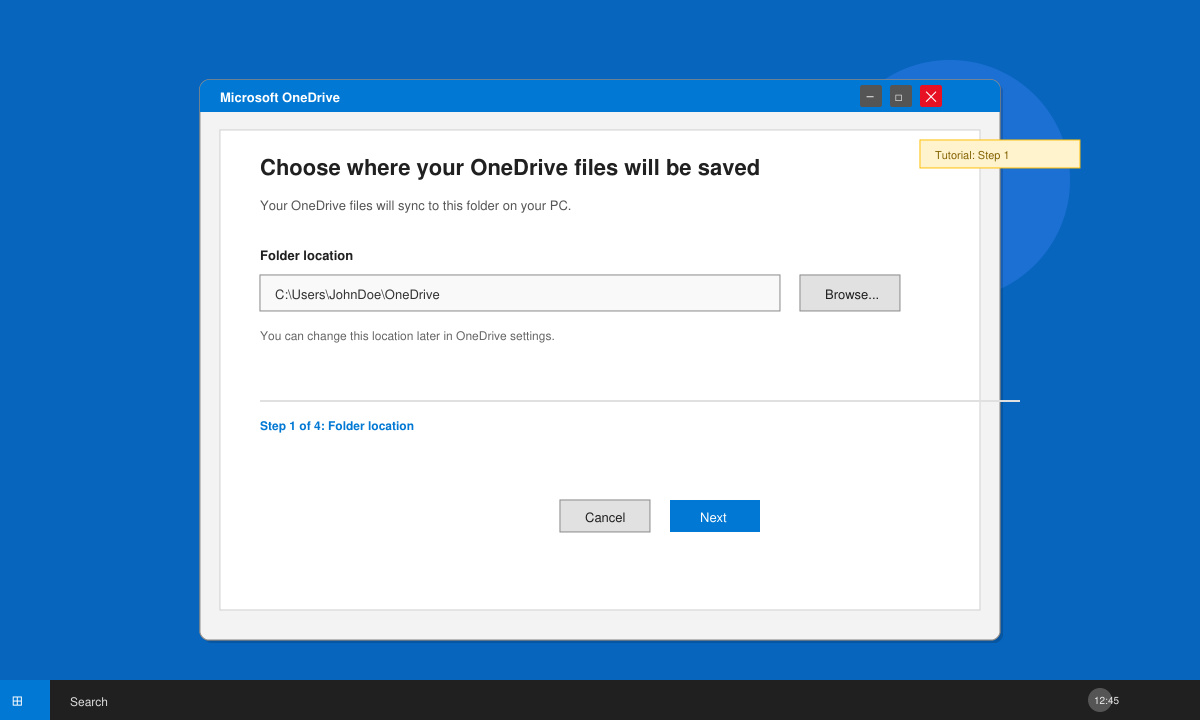Maximize the Microsoft OneDrive window
The height and width of the screenshot is (720, 1200).
pyautogui.click(x=901, y=96)
